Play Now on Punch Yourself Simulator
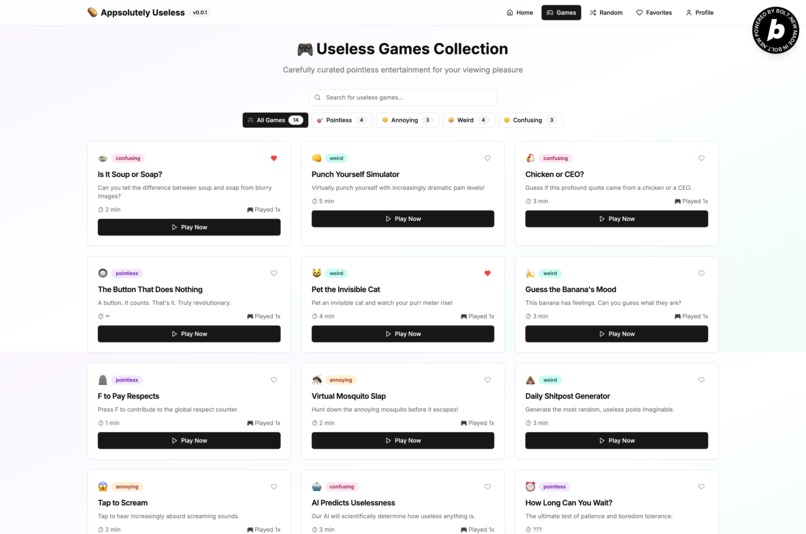Screen dimensions: 806x534 click(x=403, y=218)
